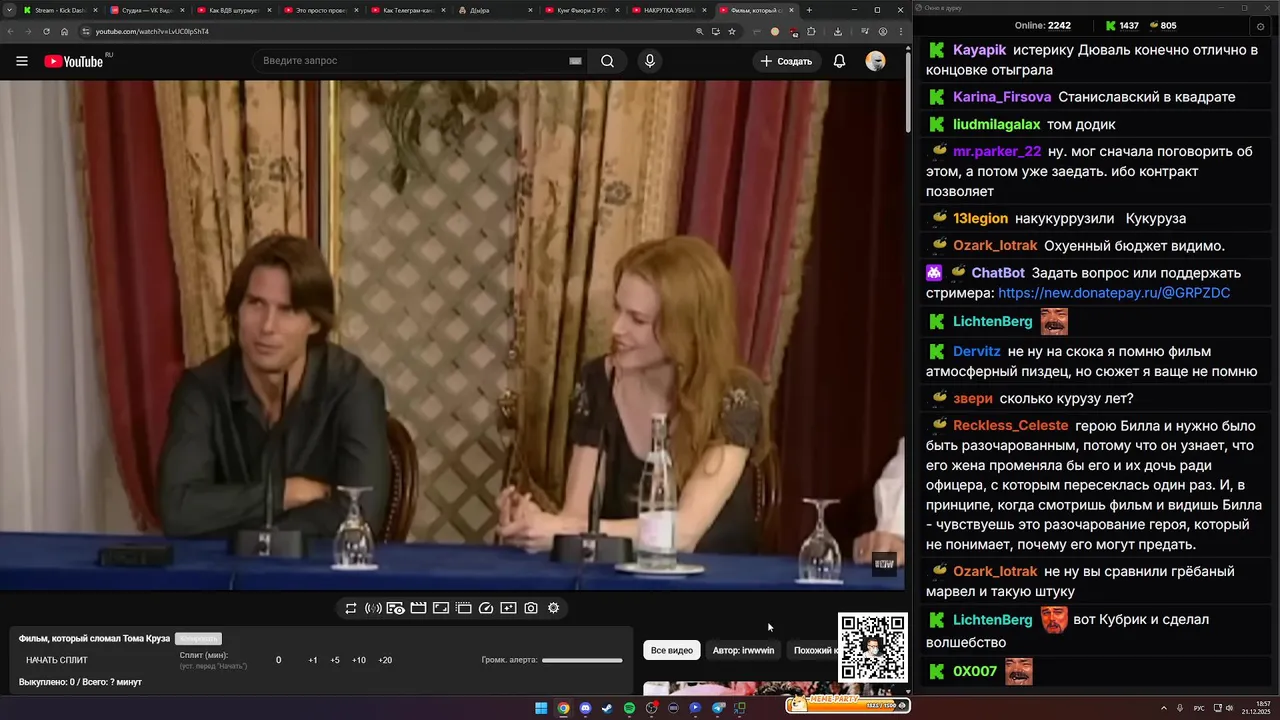Open Chrome downloads icon

[x=837, y=31]
